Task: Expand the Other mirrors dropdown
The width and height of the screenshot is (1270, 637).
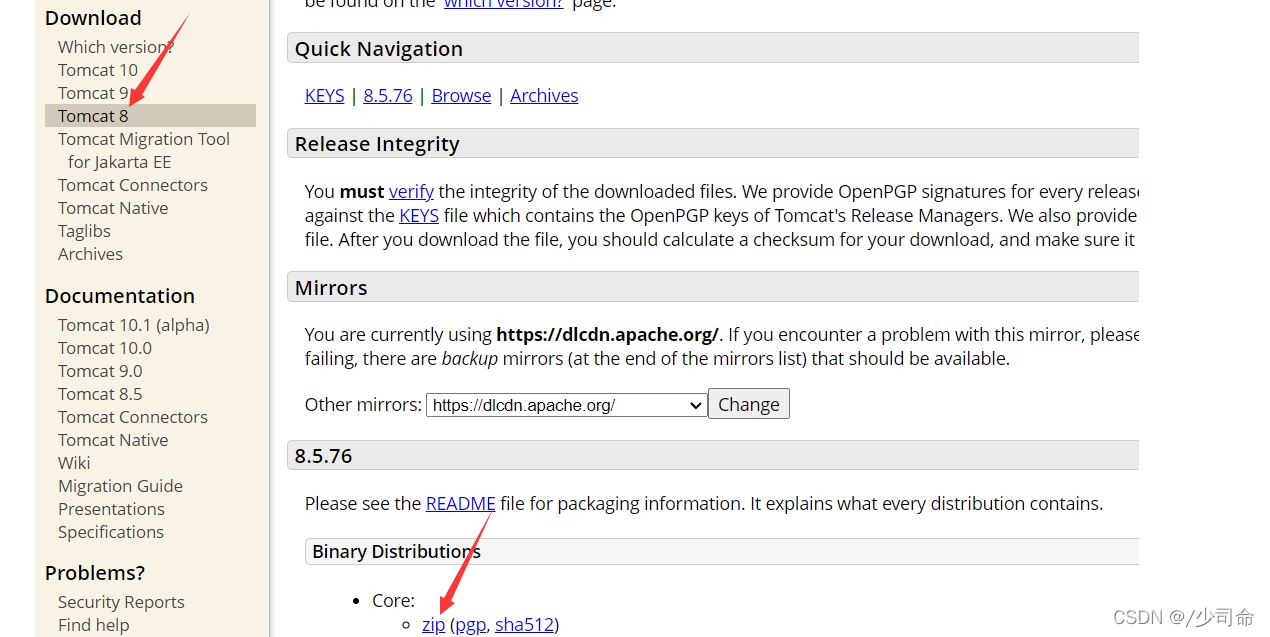Action: click(567, 405)
